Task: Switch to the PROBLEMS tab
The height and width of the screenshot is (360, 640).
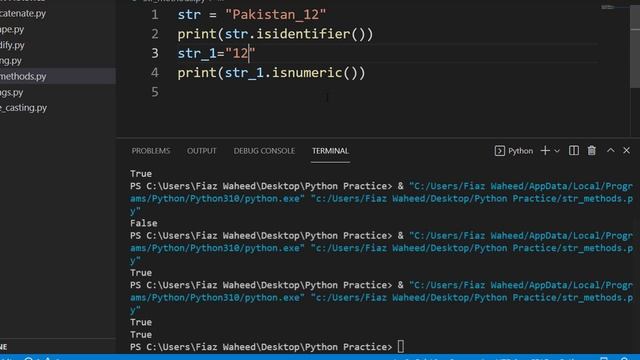Action: pyautogui.click(x=151, y=151)
